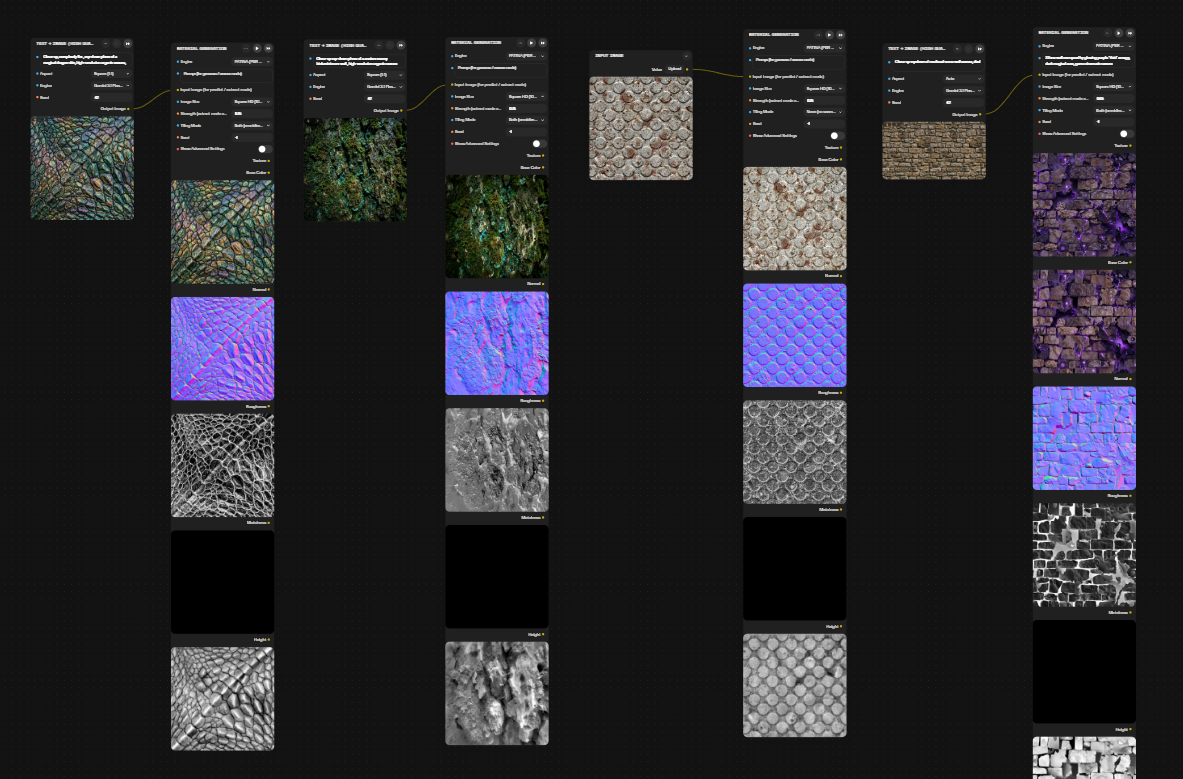The height and width of the screenshot is (779, 1183).
Task: Collapse the Input Image node with its chevron
Action: (x=686, y=56)
